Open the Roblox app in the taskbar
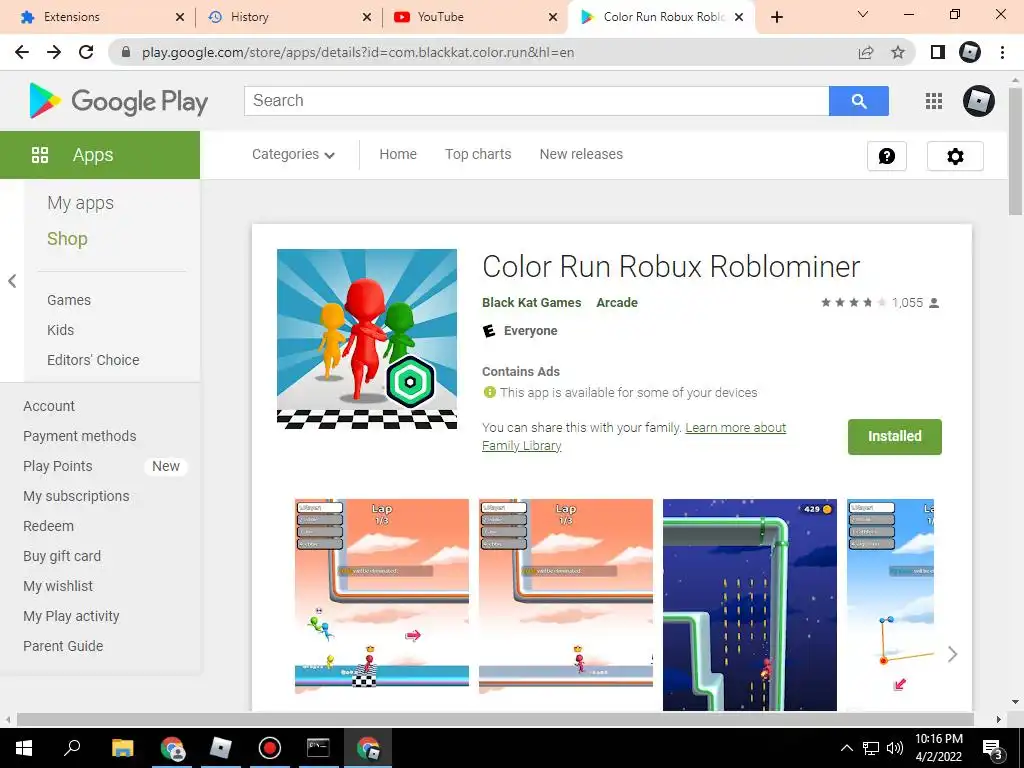The width and height of the screenshot is (1024, 768). (221, 748)
